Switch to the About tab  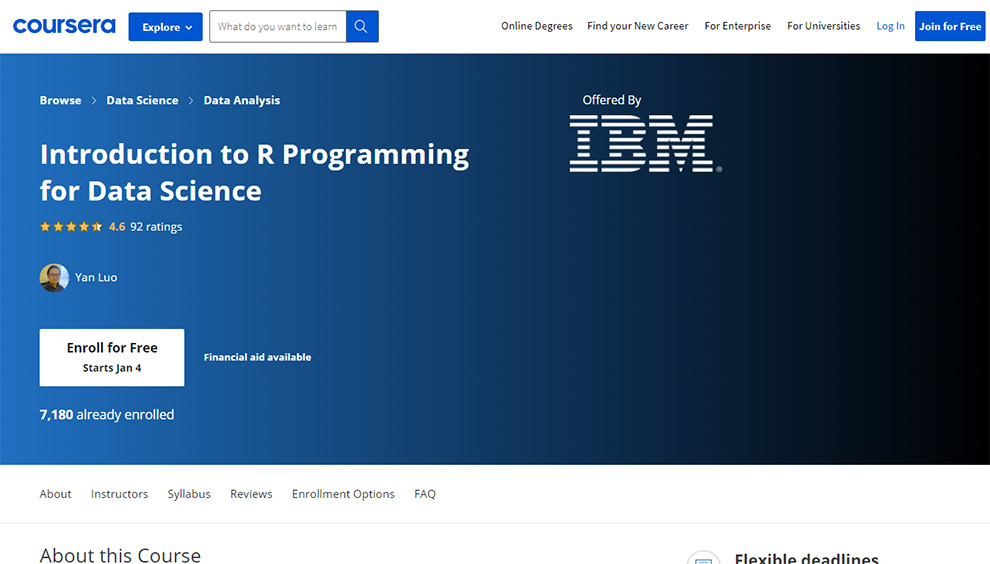coord(56,494)
